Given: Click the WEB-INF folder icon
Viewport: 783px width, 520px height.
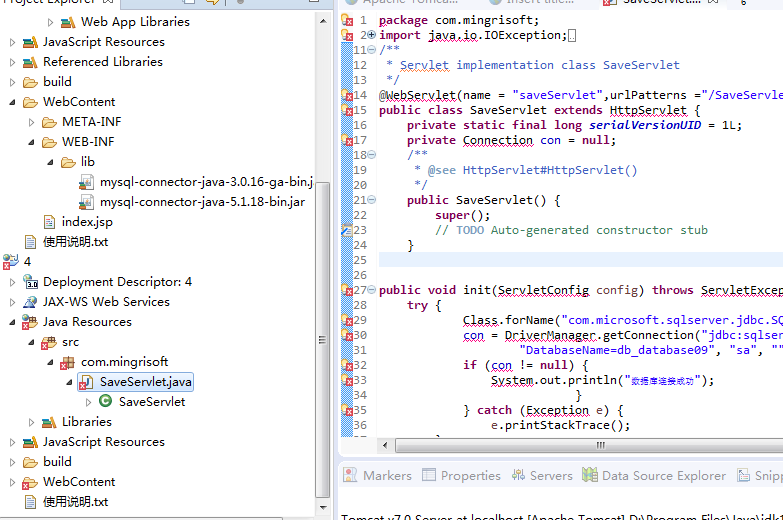Looking at the screenshot, I should (x=49, y=142).
